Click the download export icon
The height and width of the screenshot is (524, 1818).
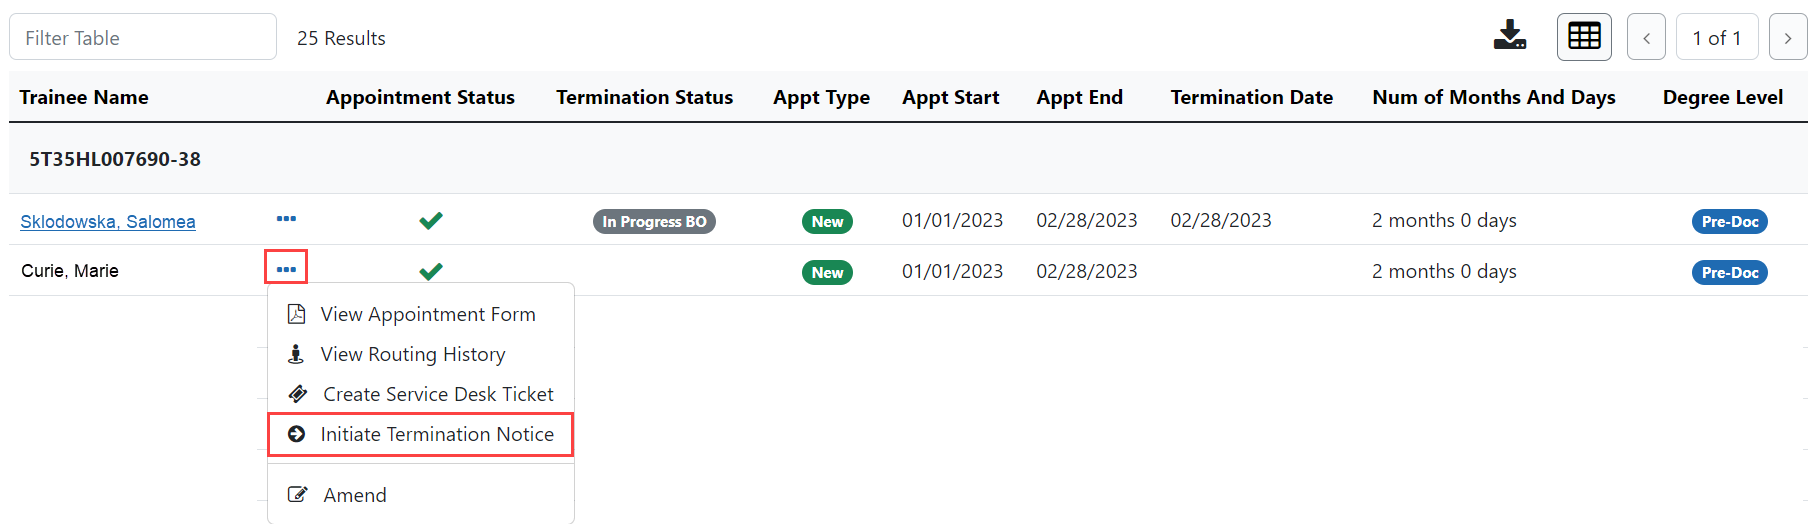1509,35
